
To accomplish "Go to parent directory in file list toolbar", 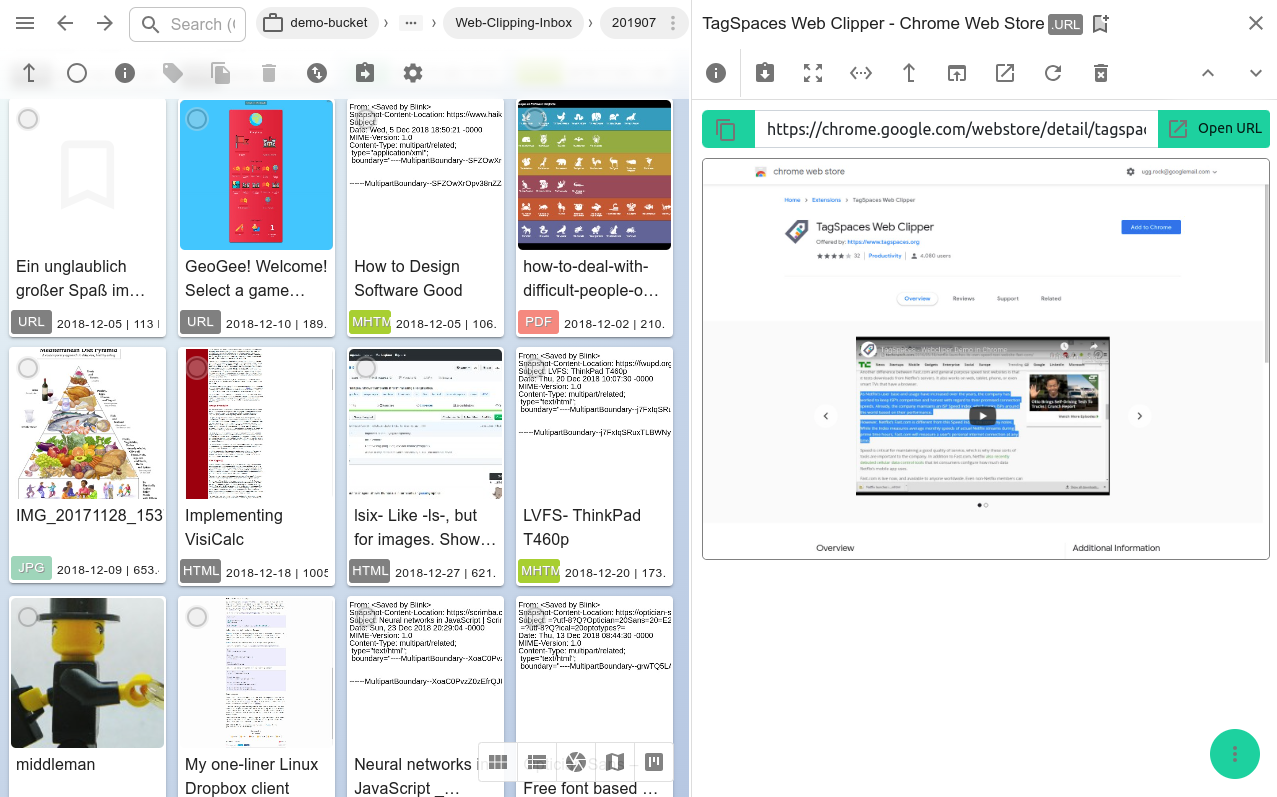I will (29, 73).
